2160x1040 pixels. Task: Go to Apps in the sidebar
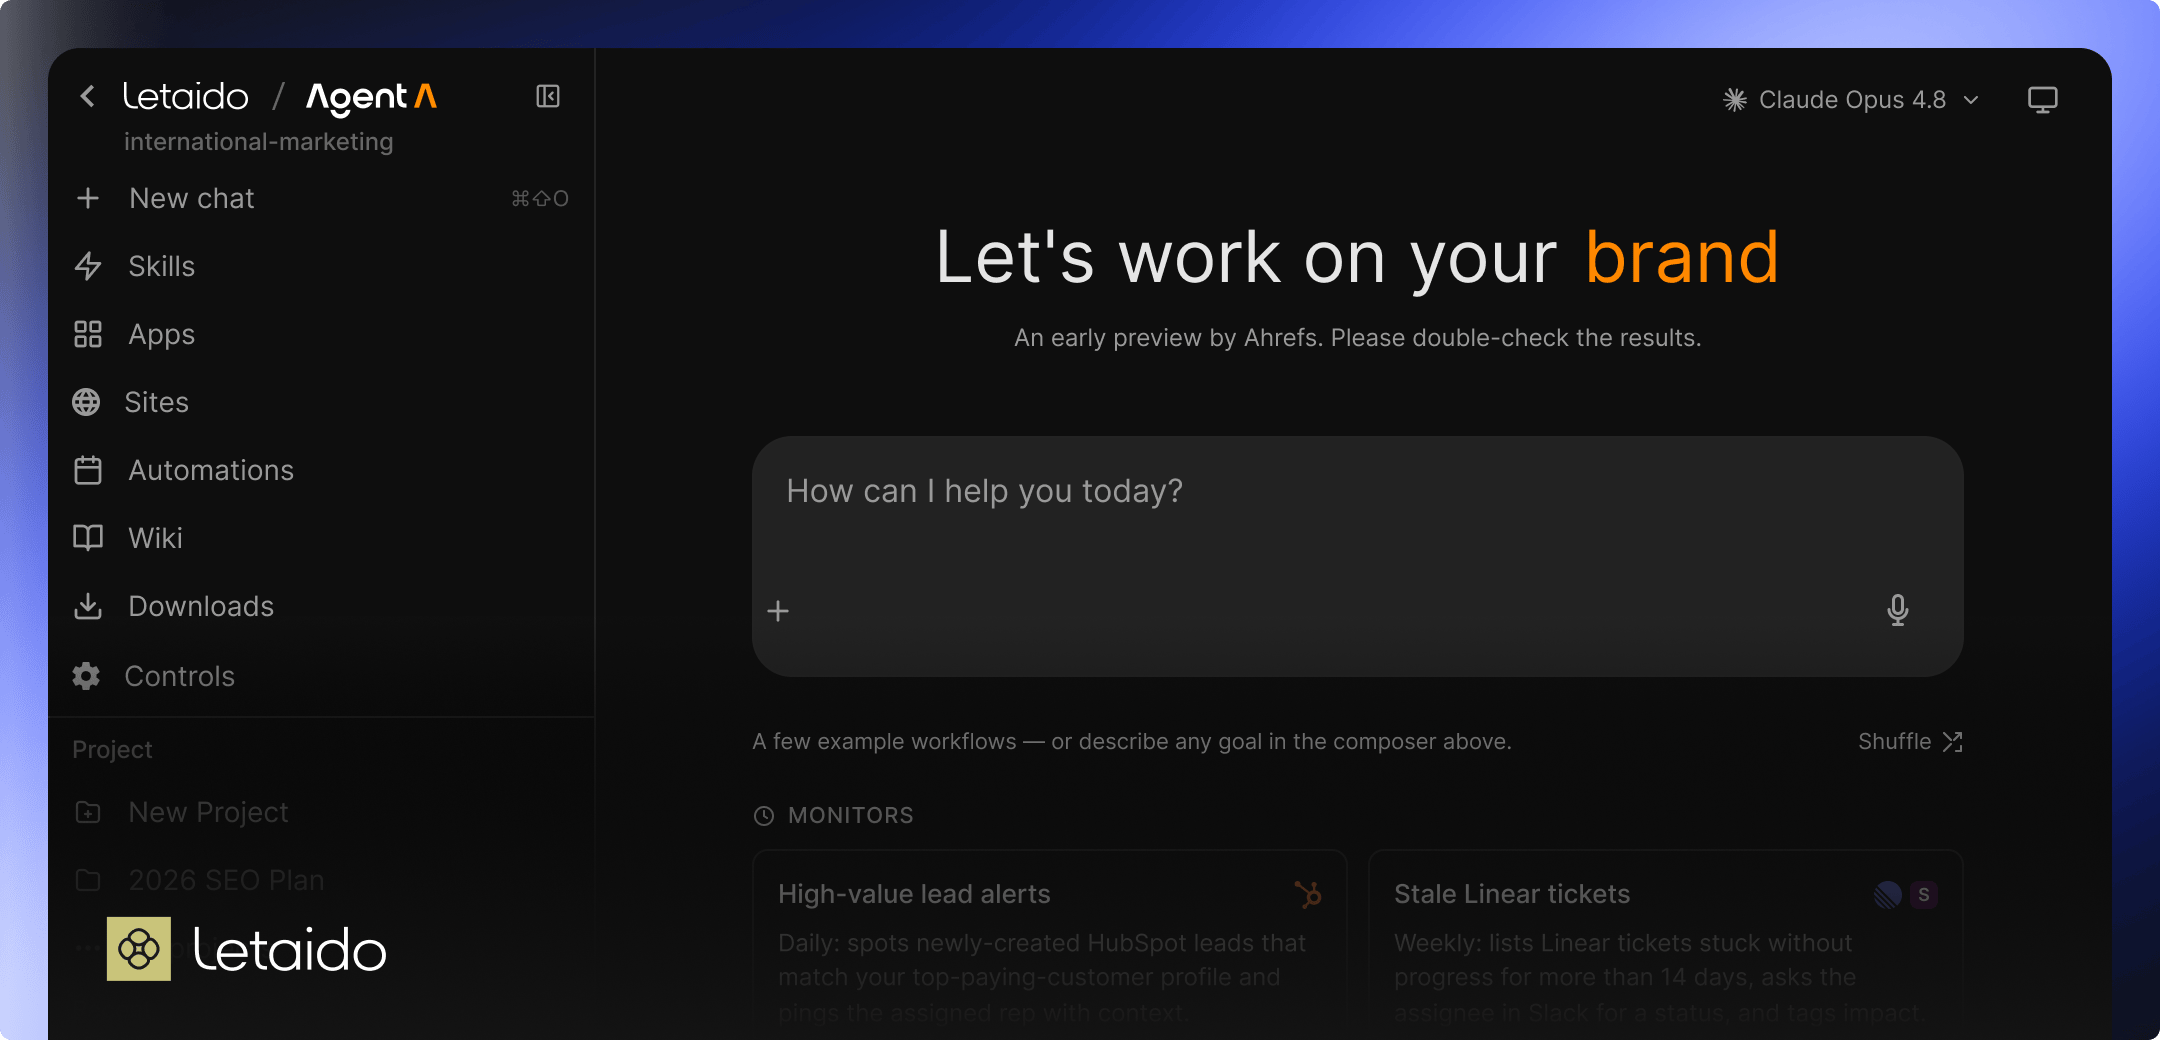click(321, 334)
